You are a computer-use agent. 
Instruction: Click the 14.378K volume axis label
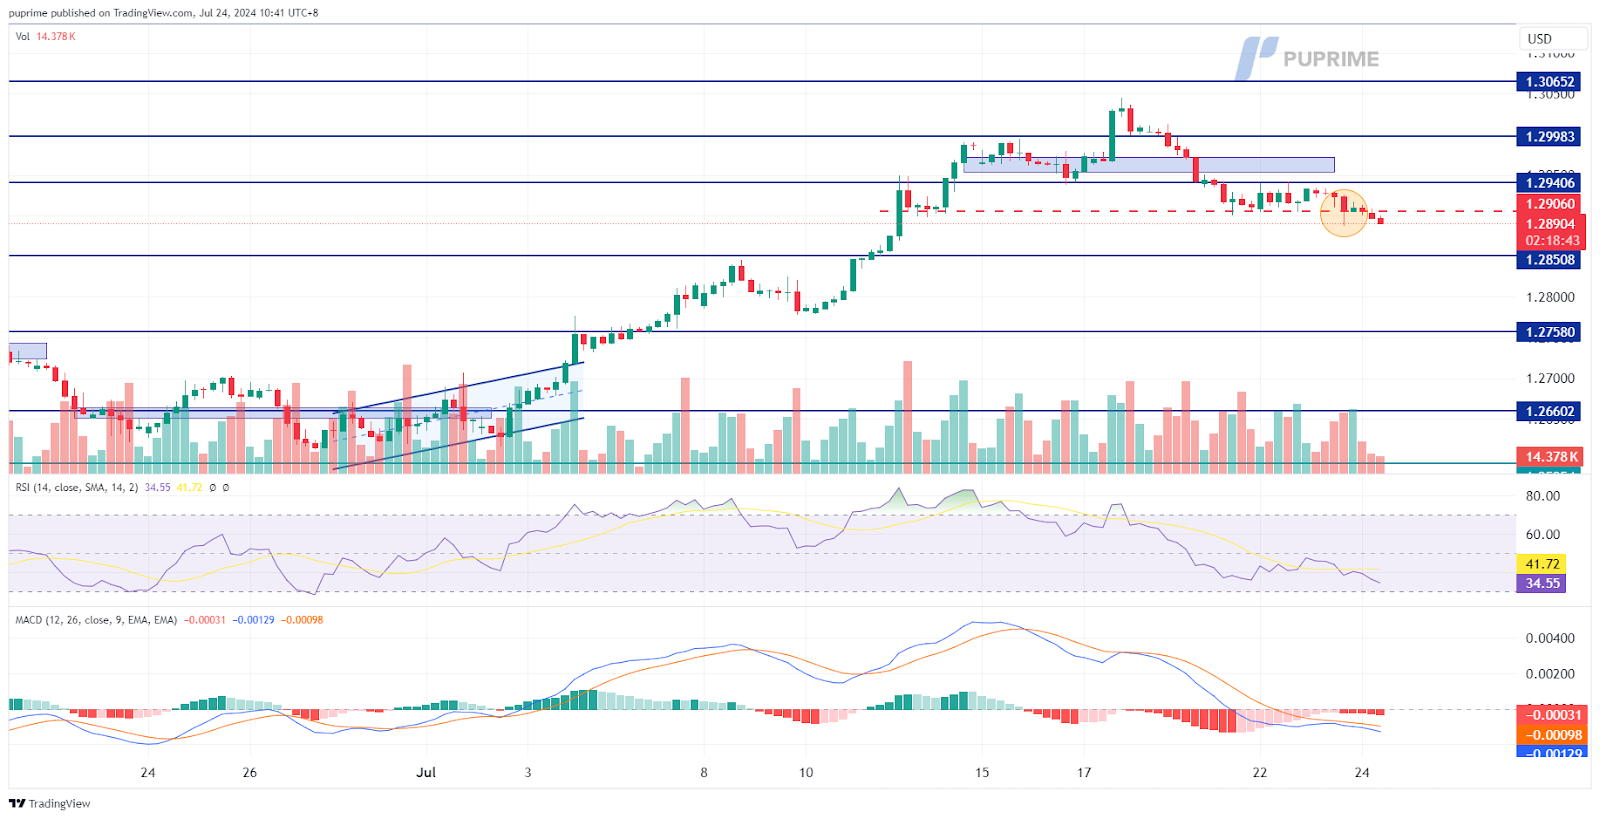click(1551, 457)
